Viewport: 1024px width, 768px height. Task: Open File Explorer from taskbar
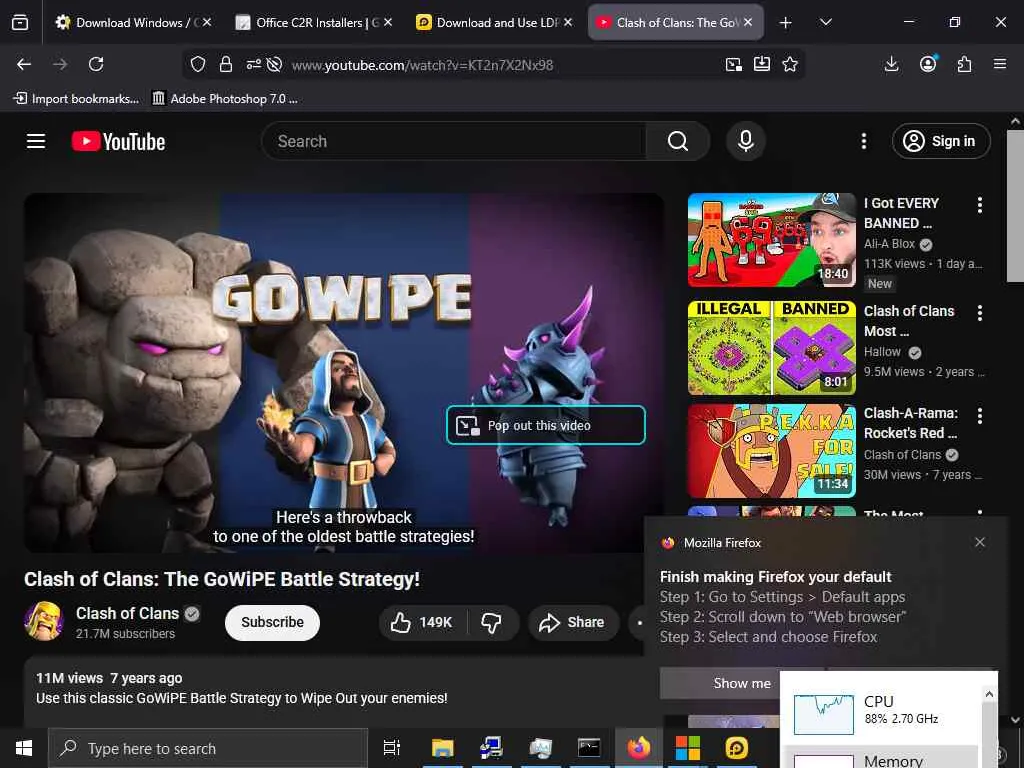point(442,748)
